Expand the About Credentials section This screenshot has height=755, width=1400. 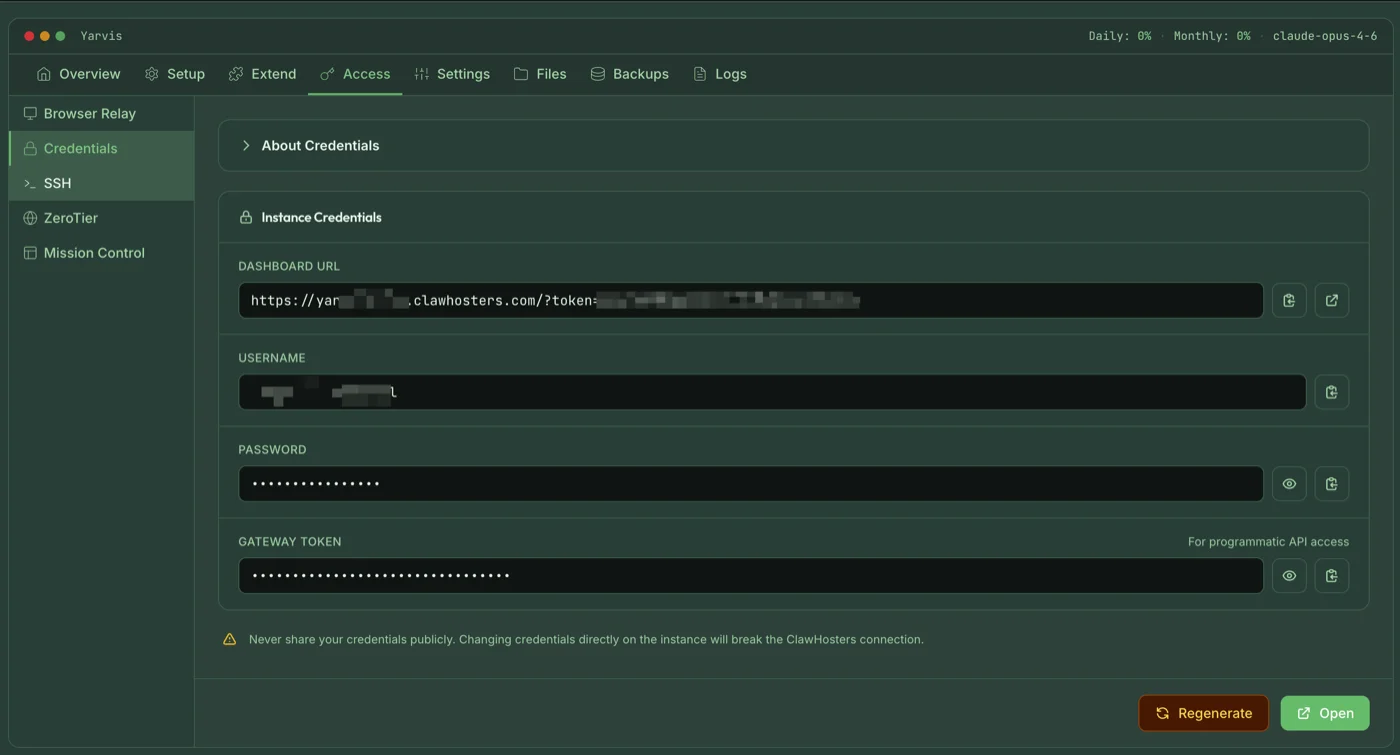(320, 145)
